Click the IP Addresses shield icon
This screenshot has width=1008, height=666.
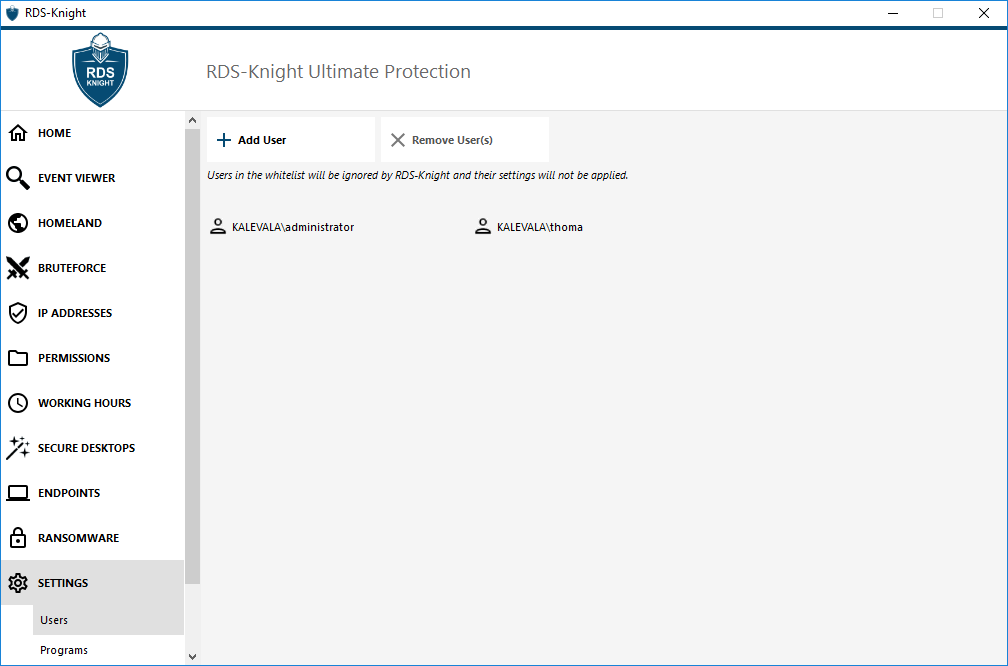[x=18, y=313]
